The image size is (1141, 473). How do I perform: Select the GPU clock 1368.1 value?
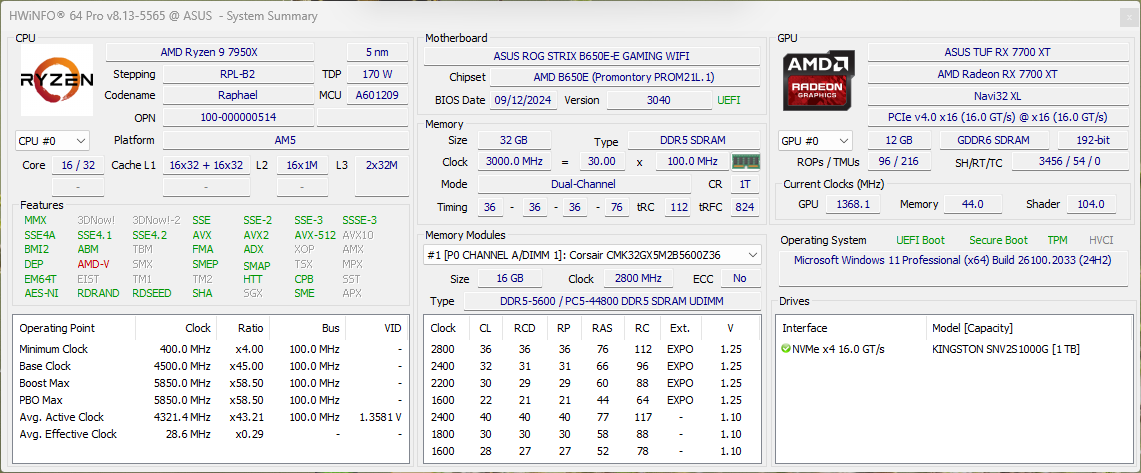pos(854,204)
